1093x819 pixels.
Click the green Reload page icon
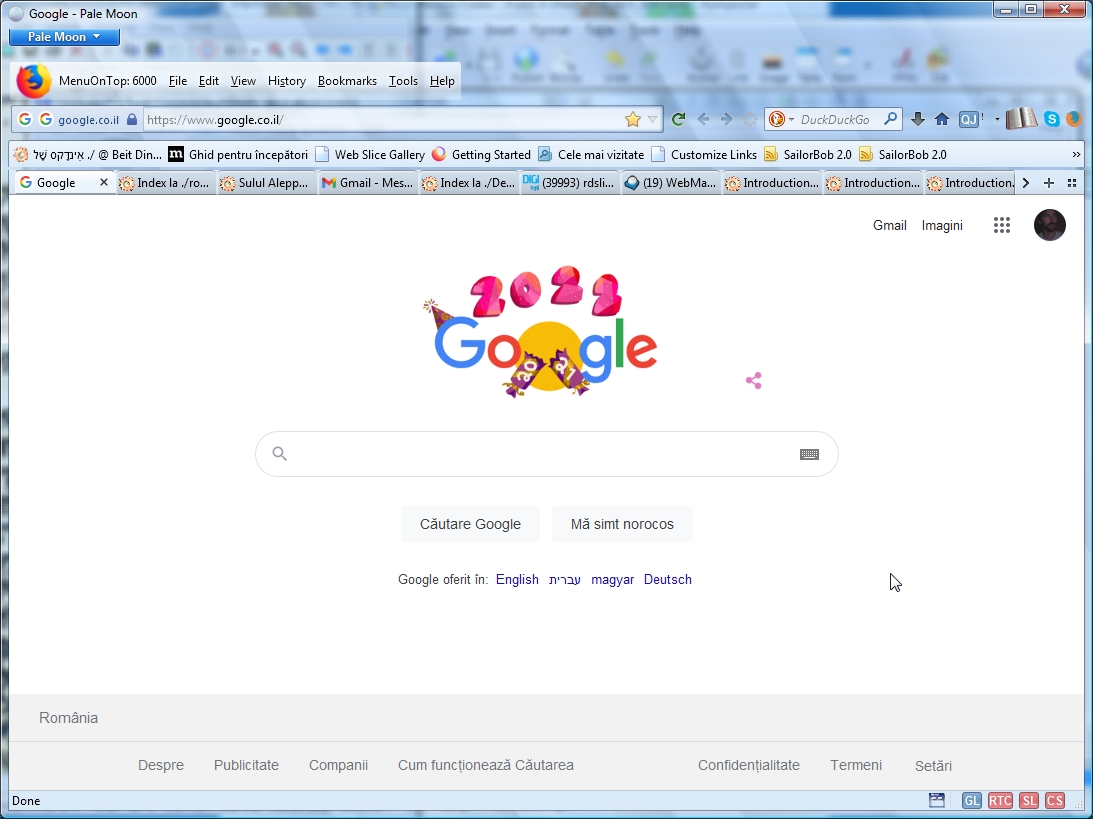(x=678, y=119)
